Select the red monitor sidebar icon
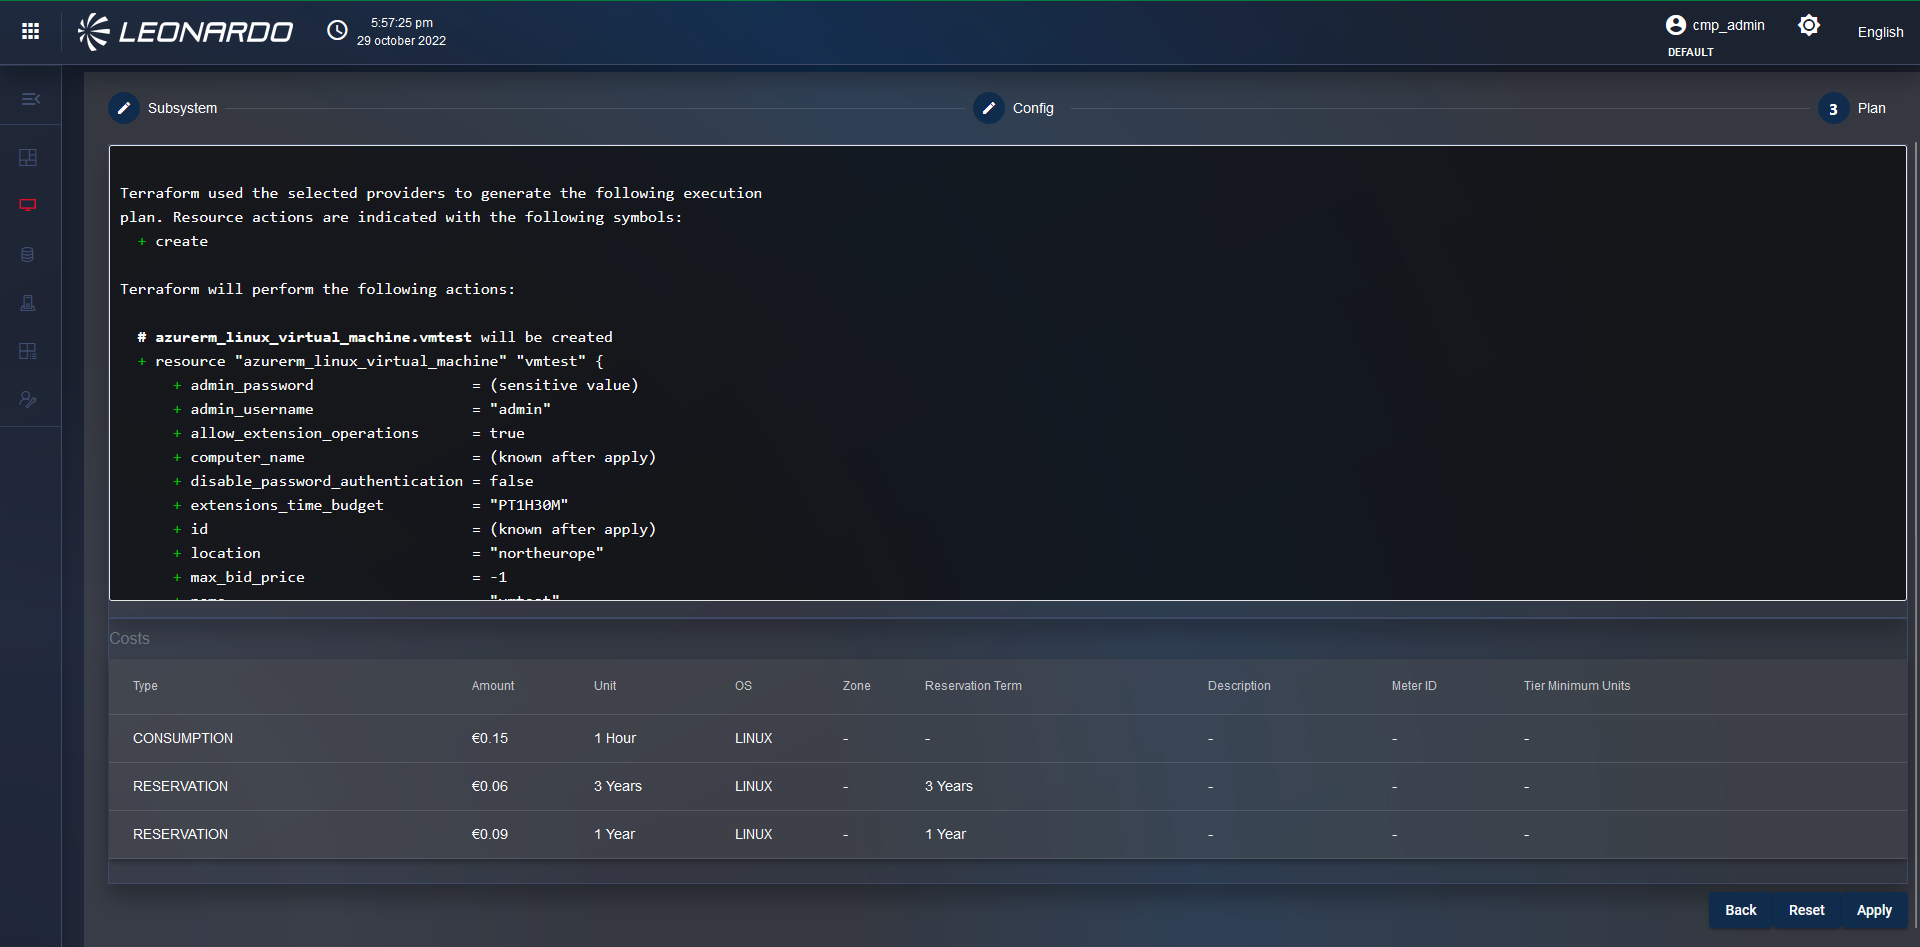The height and width of the screenshot is (947, 1920). [x=28, y=206]
